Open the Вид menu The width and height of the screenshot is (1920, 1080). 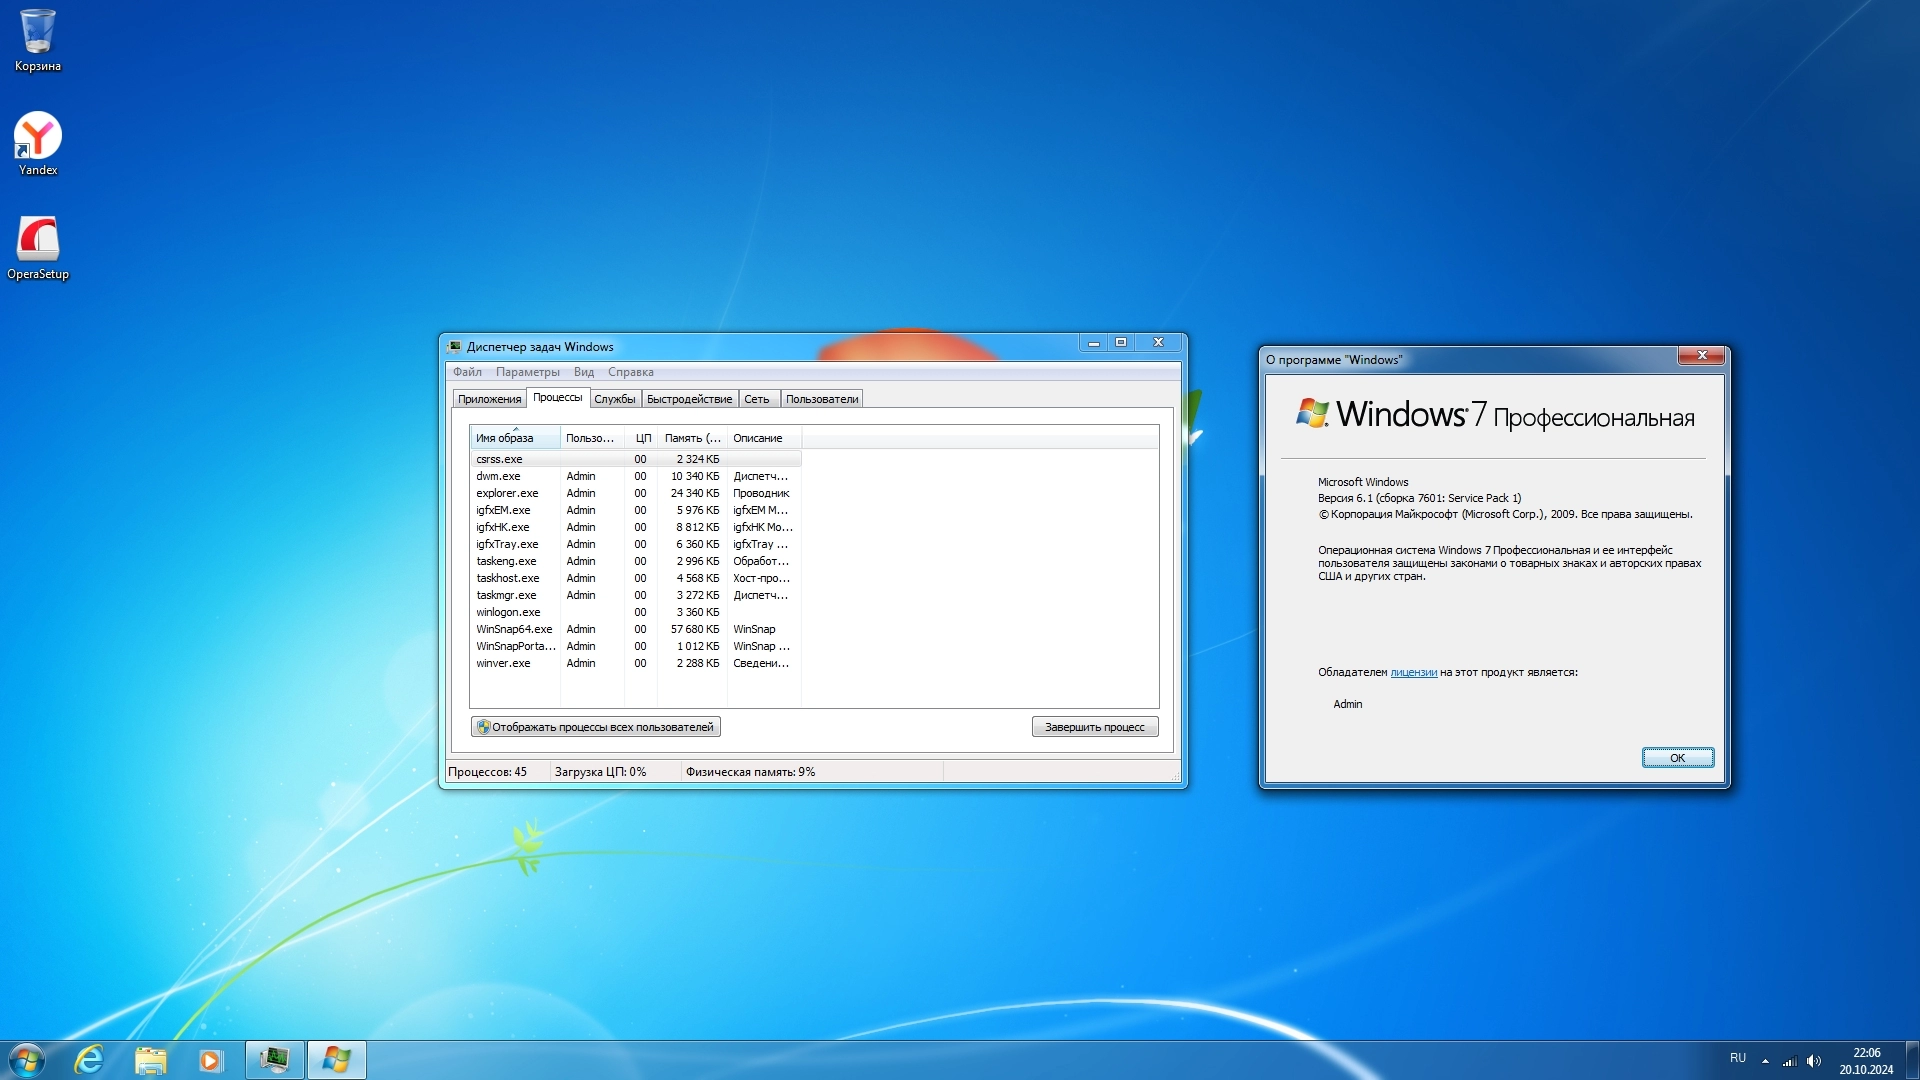[583, 372]
